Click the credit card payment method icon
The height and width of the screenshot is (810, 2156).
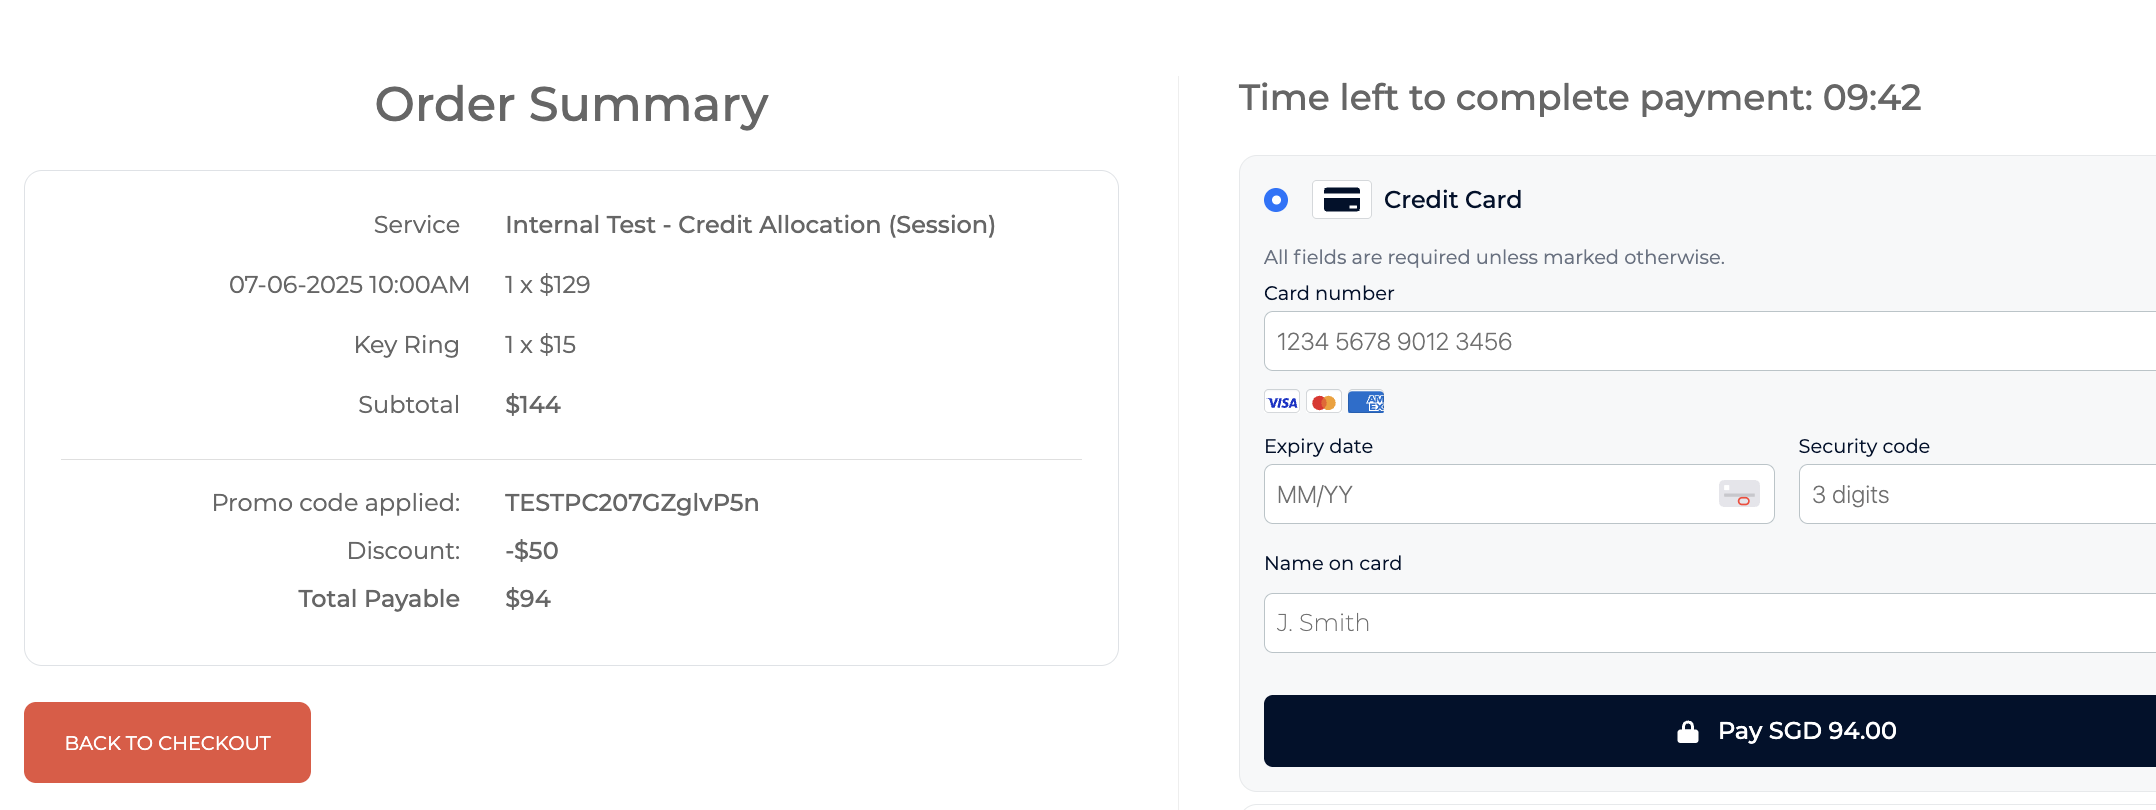1341,200
